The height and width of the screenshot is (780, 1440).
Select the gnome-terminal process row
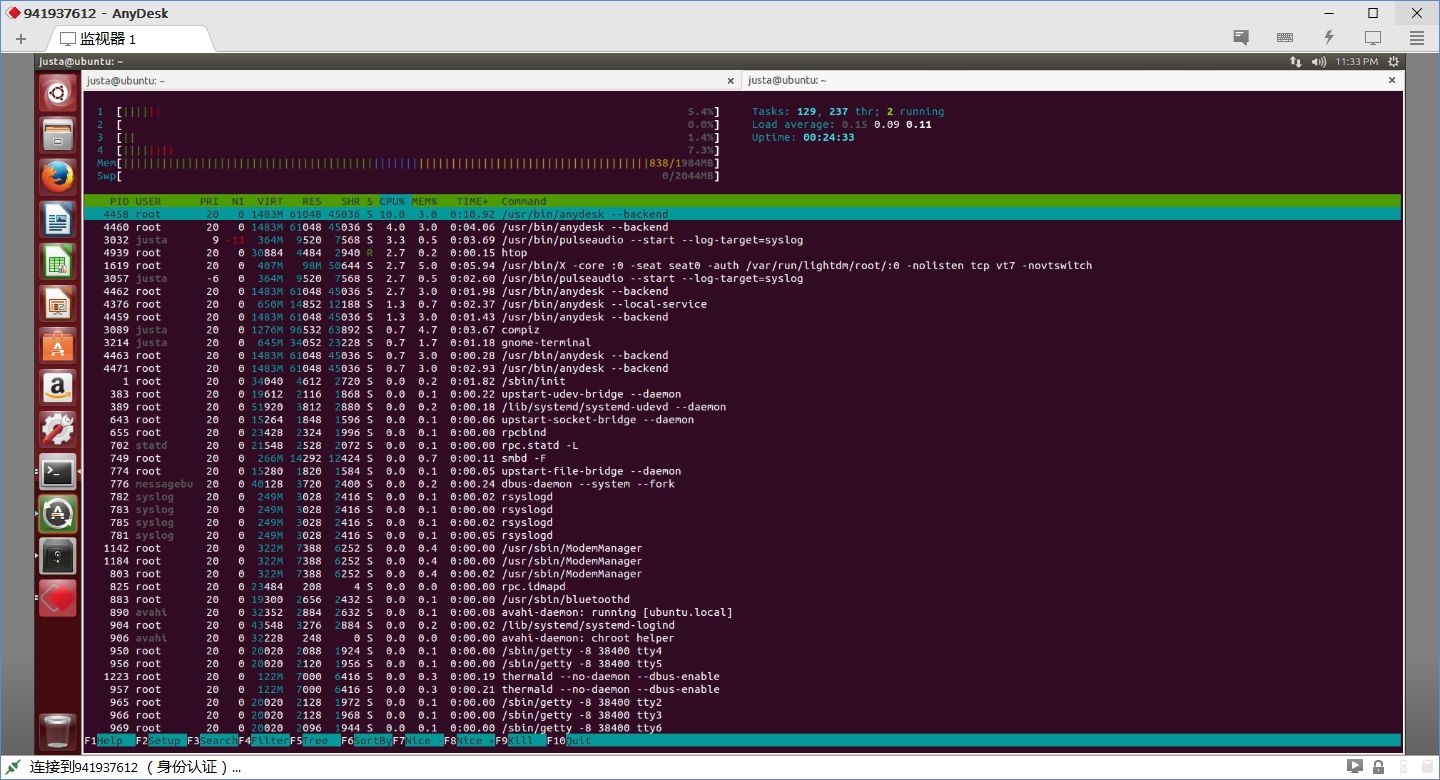(x=742, y=343)
